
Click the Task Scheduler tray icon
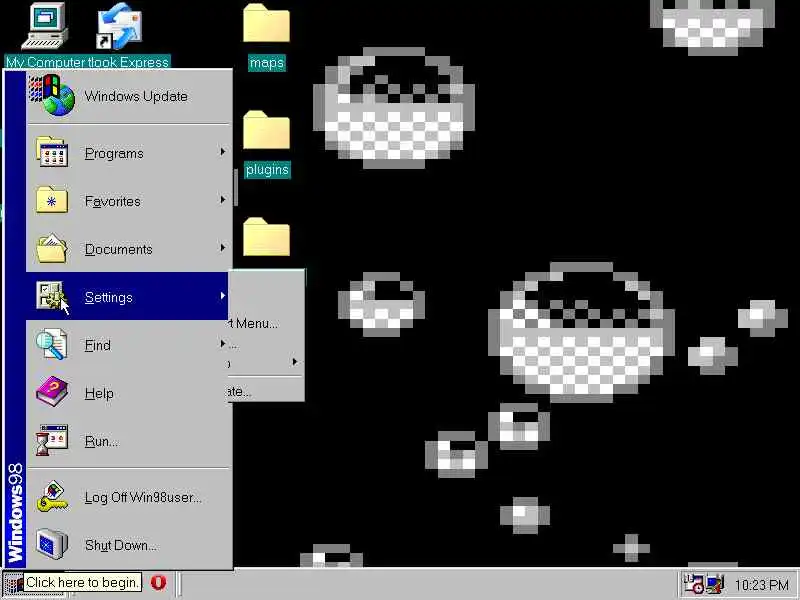click(x=694, y=584)
